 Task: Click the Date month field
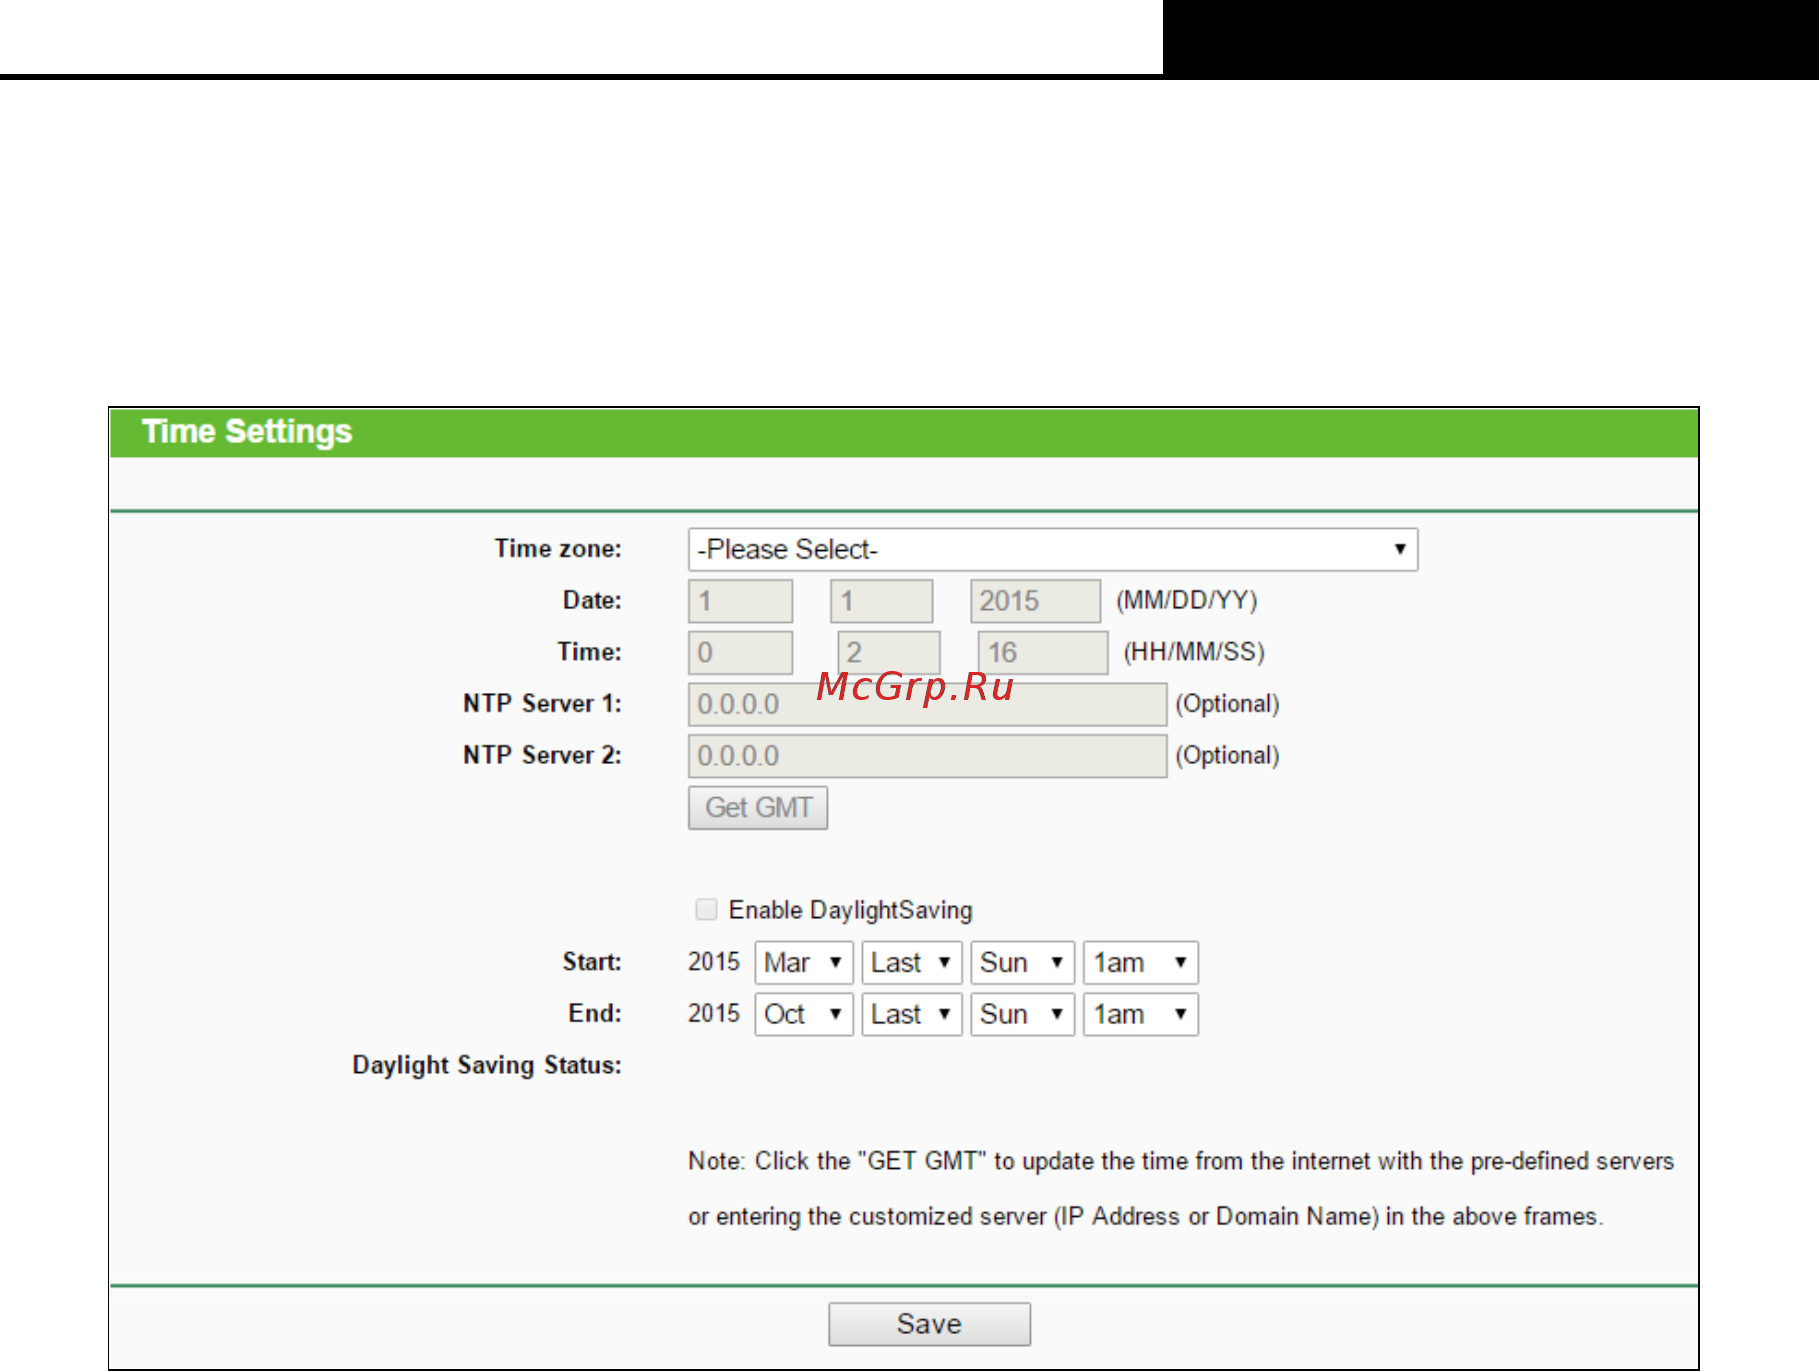[740, 601]
